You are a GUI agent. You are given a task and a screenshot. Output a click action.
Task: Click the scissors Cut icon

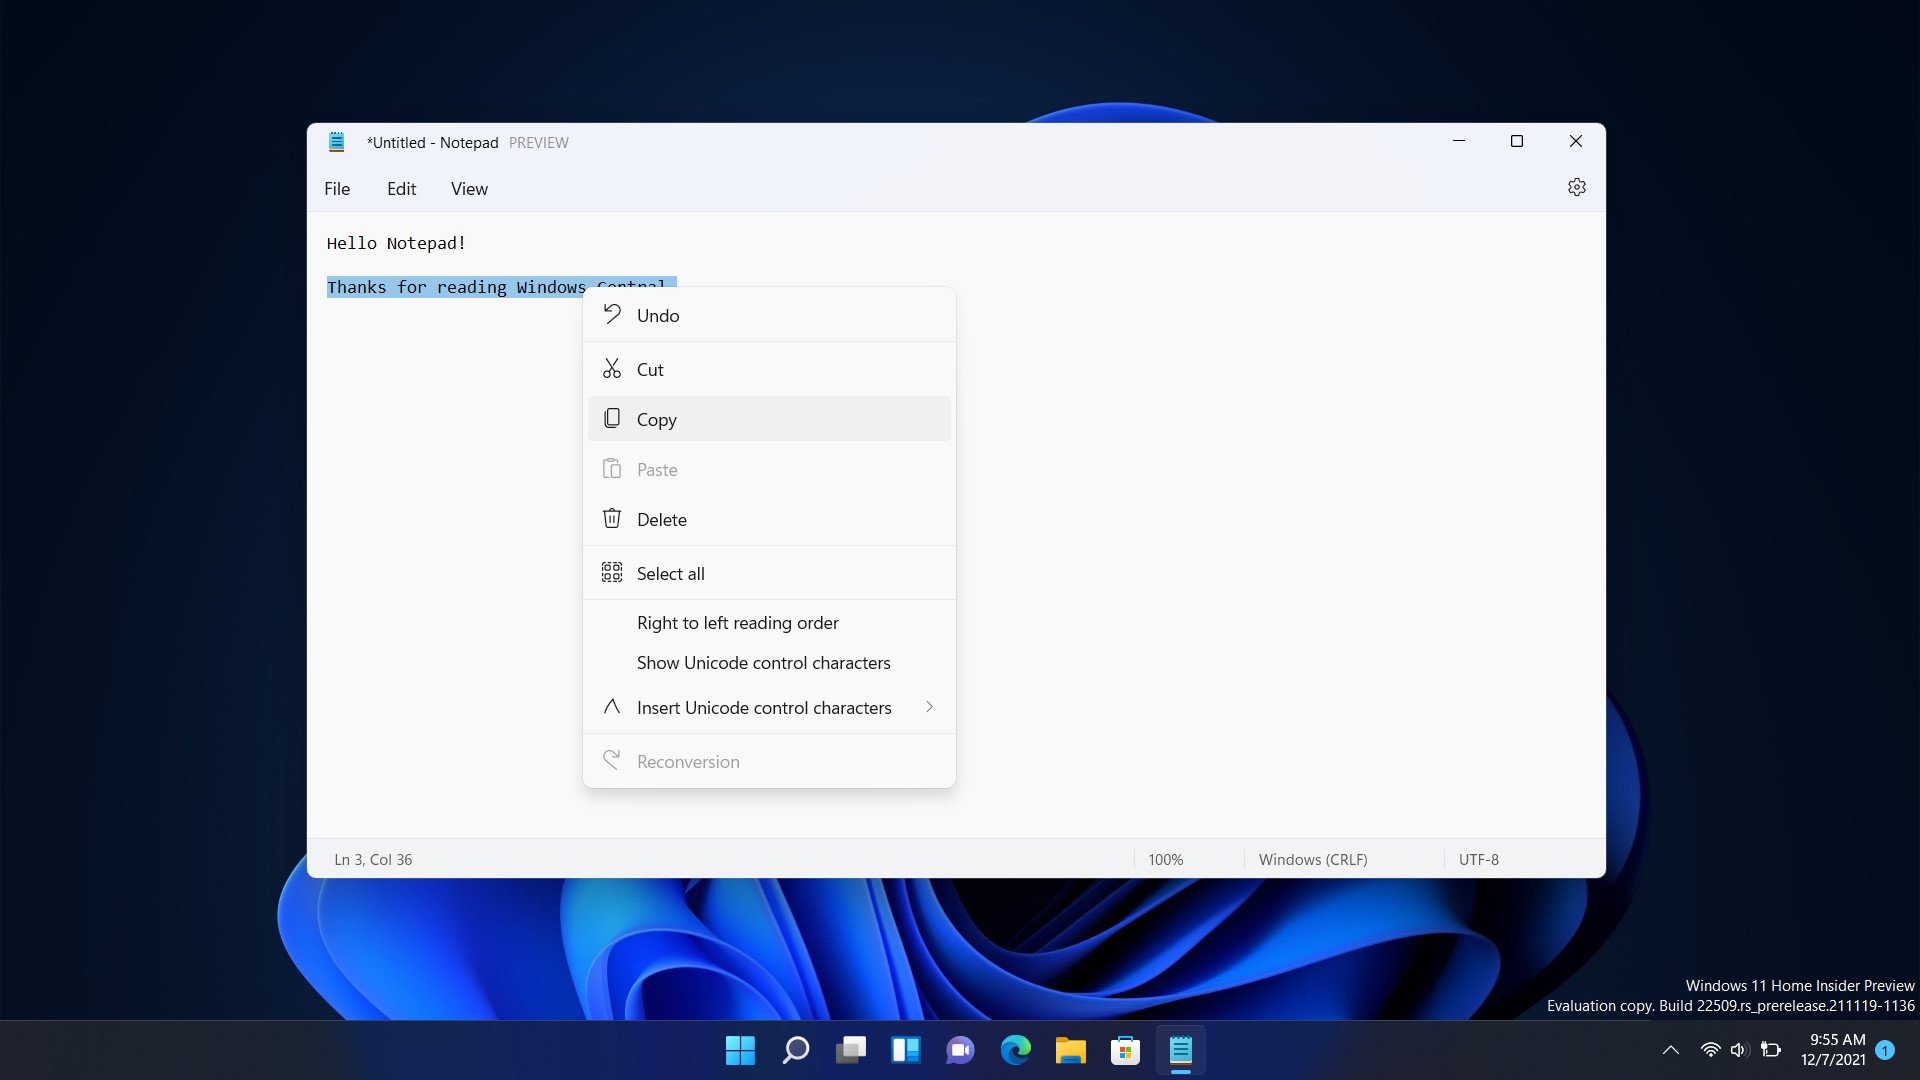click(x=612, y=369)
